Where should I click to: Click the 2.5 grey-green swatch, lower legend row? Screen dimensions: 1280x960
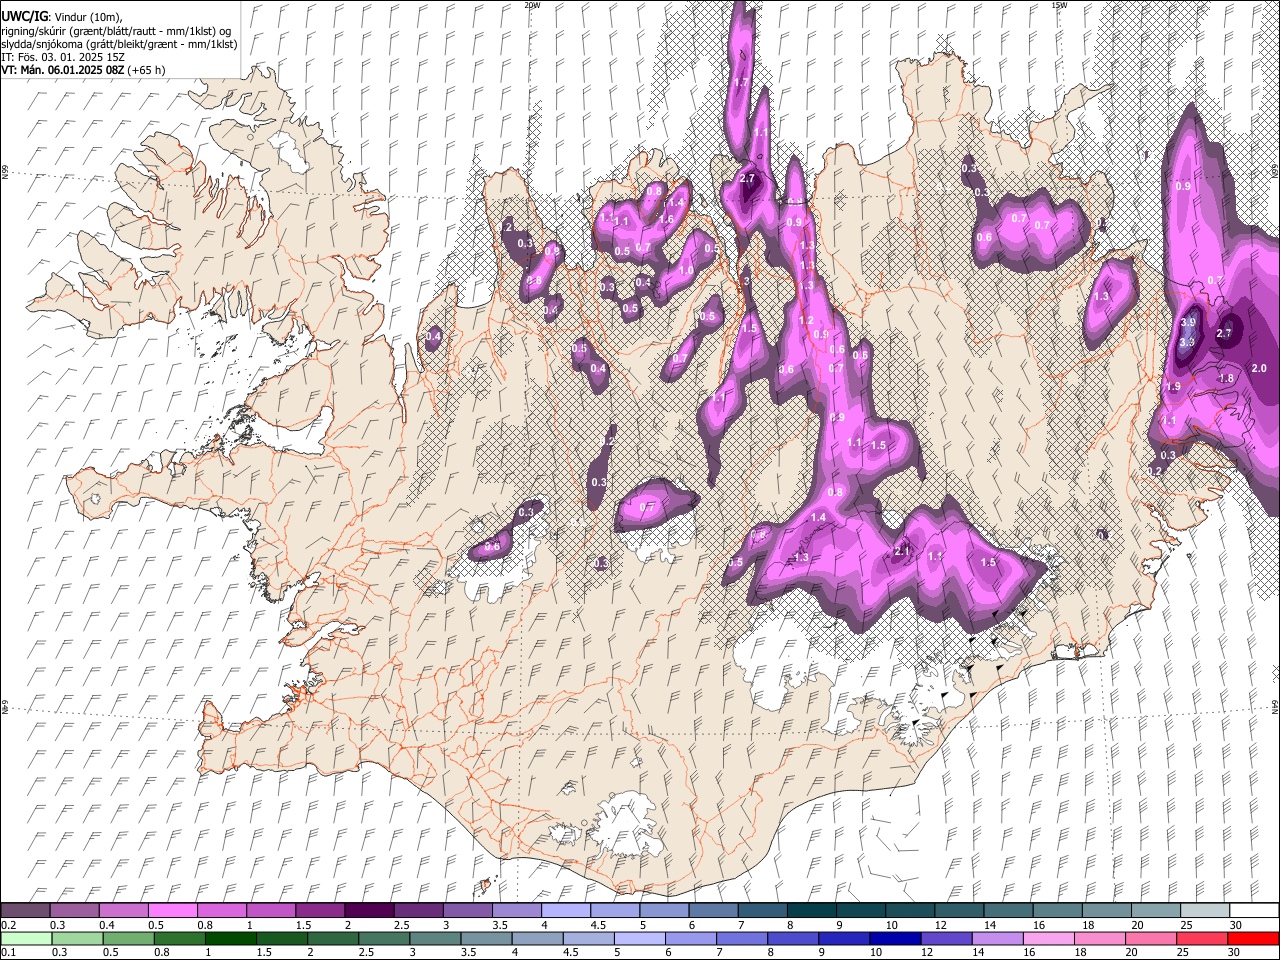[384, 938]
